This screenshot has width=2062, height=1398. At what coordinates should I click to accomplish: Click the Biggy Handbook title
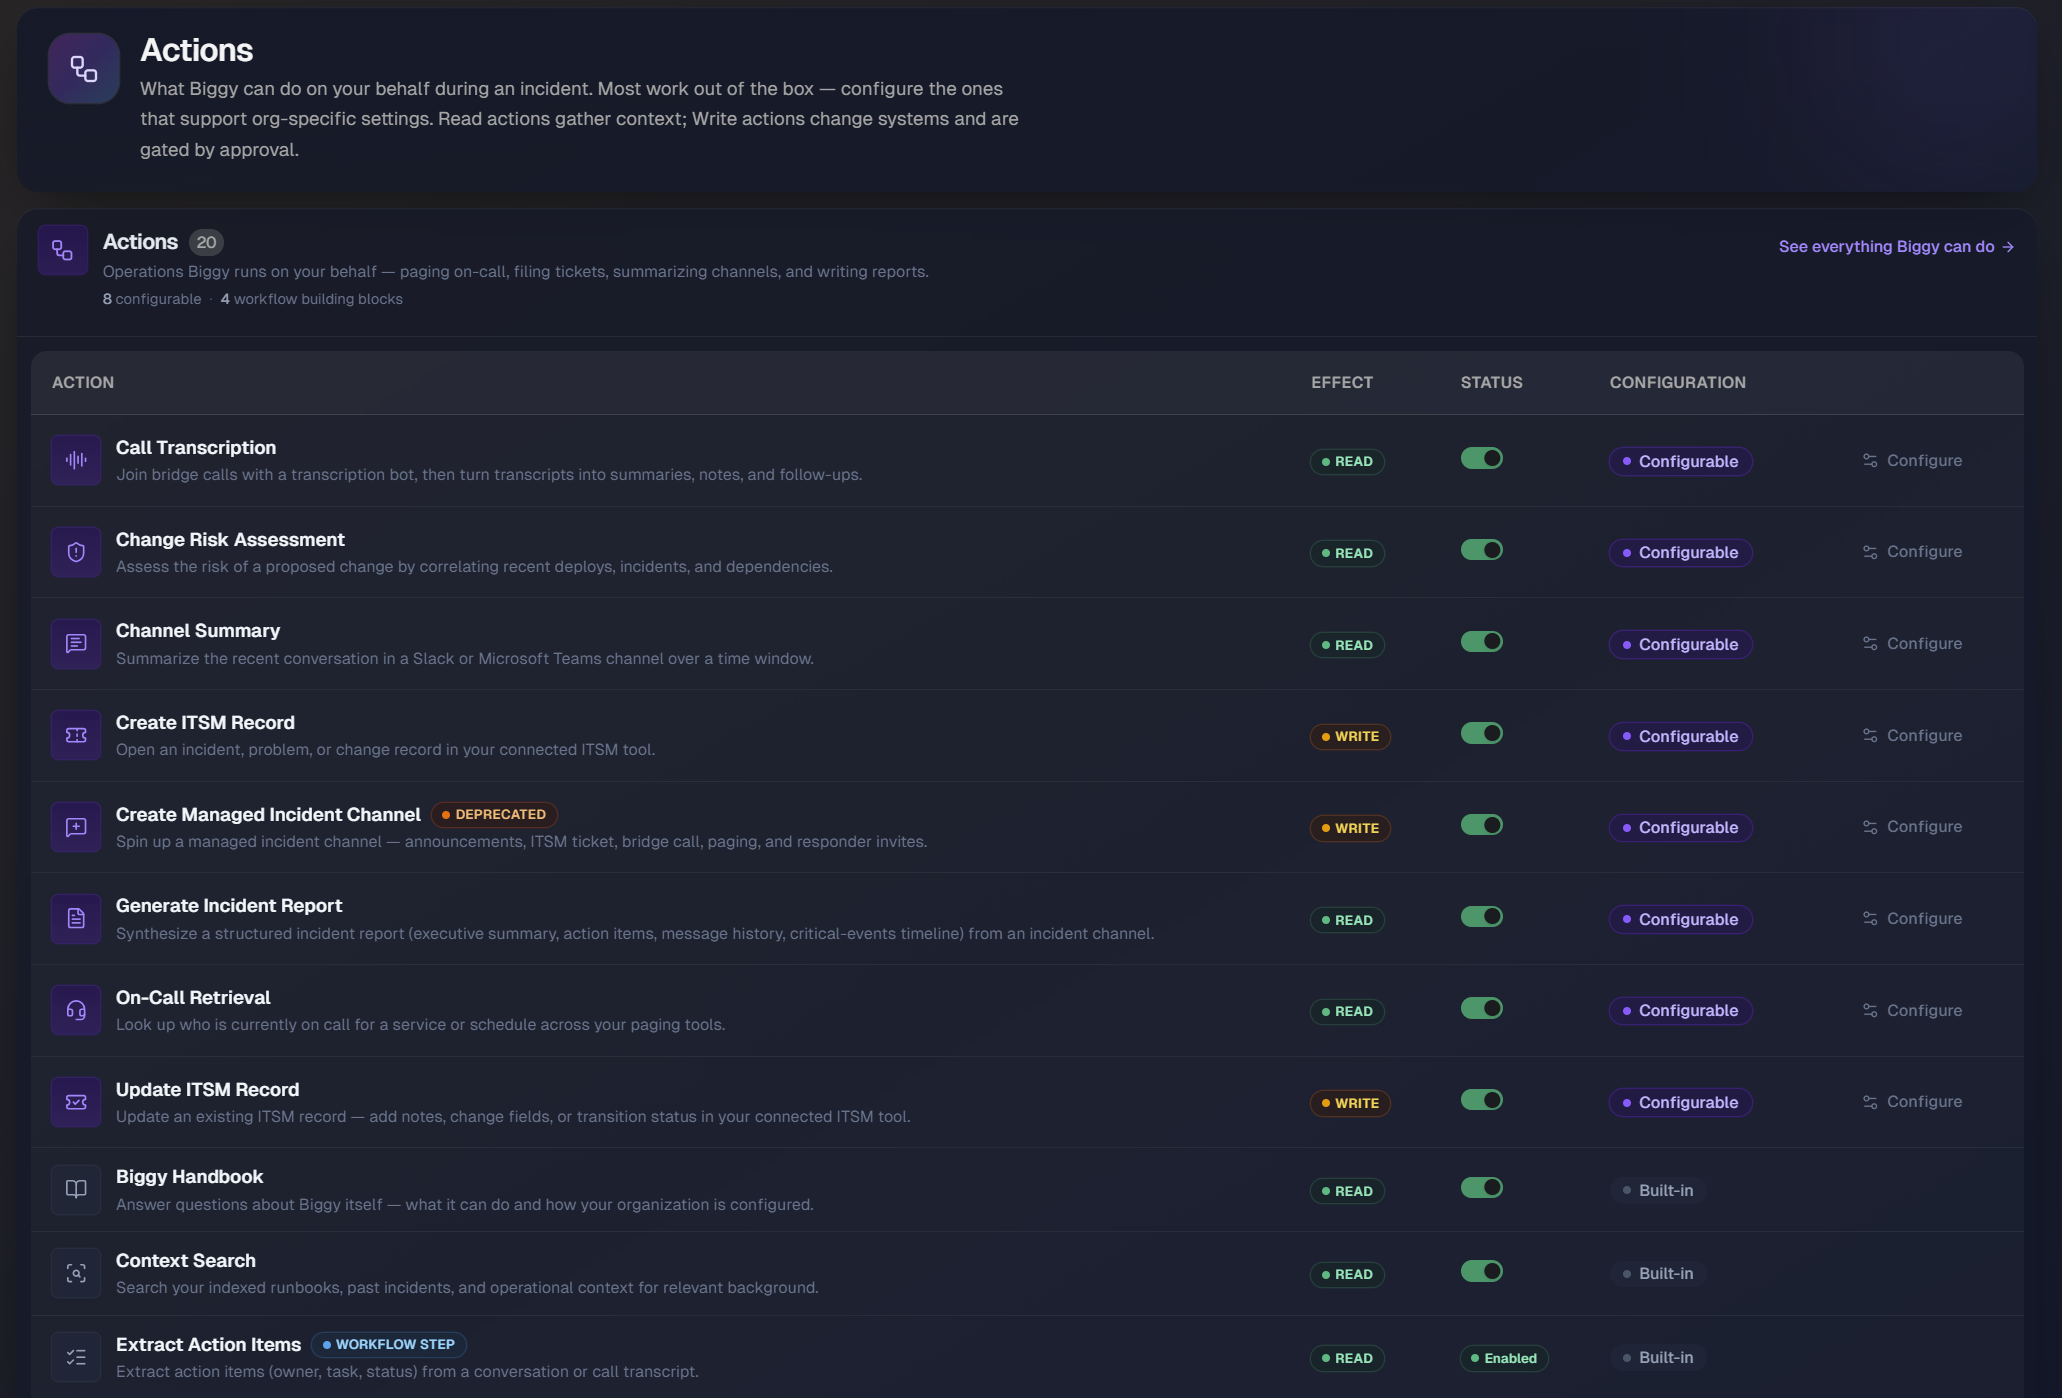[189, 1176]
